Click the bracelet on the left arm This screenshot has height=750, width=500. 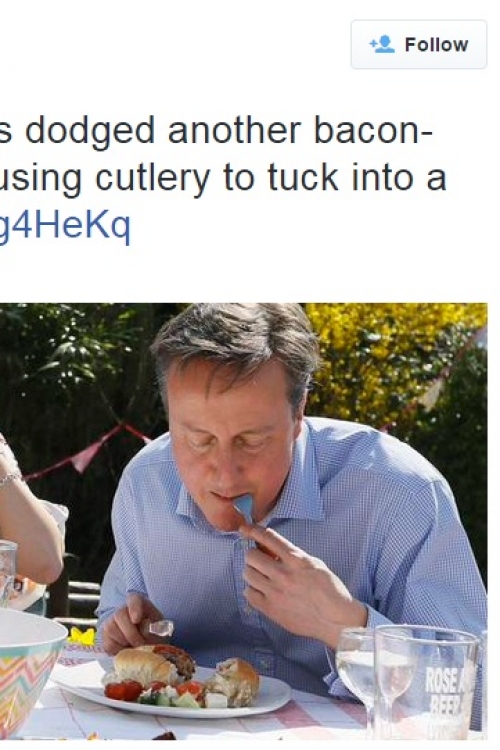[x=10, y=478]
